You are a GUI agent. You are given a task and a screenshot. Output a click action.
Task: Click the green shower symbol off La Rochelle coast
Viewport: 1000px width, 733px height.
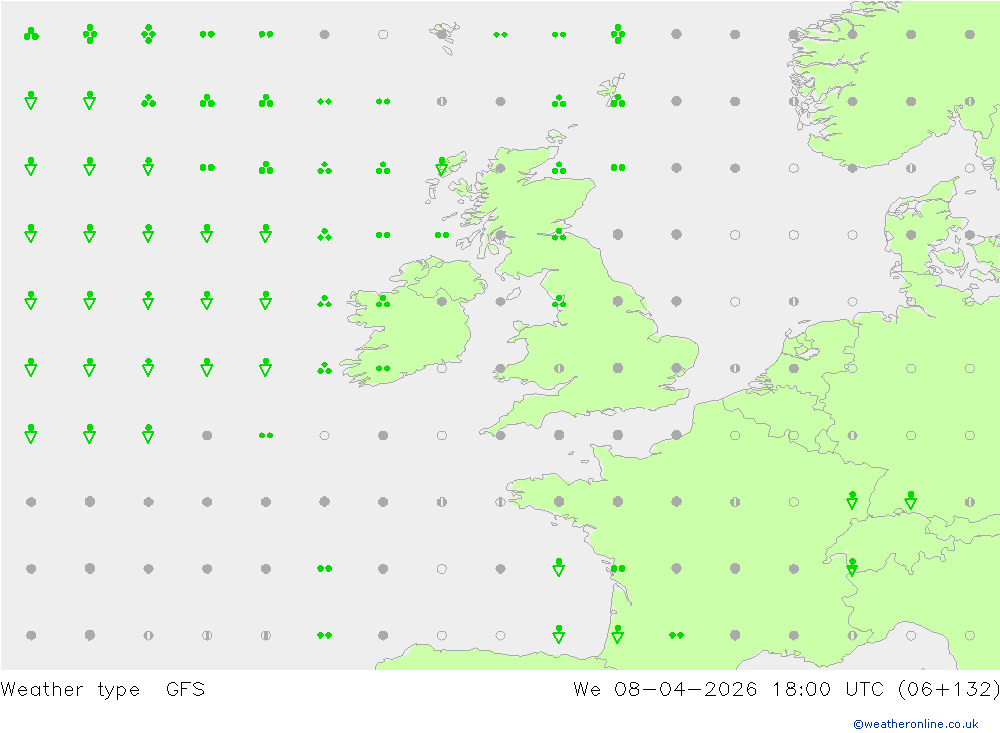[x=559, y=567]
